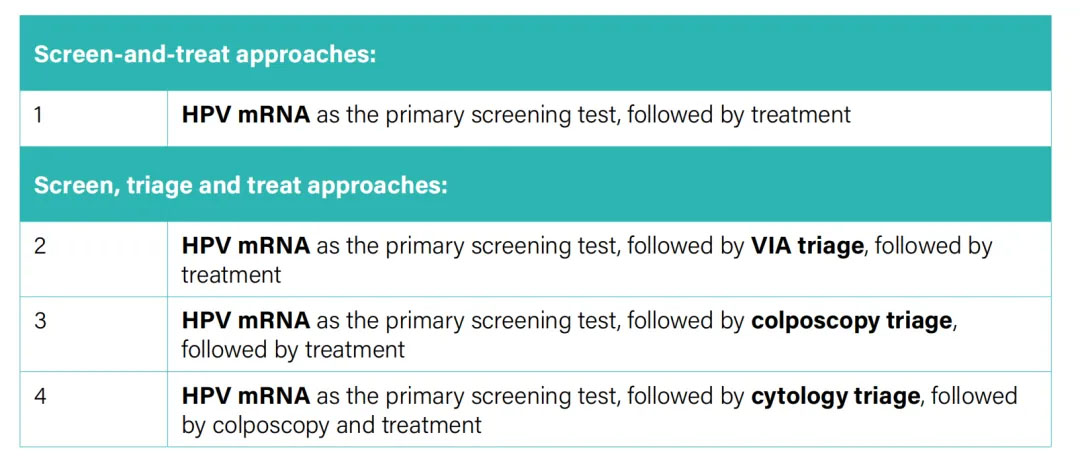The height and width of the screenshot is (470, 1080).
Task: Select row number 3 cell
Action: click(94, 334)
